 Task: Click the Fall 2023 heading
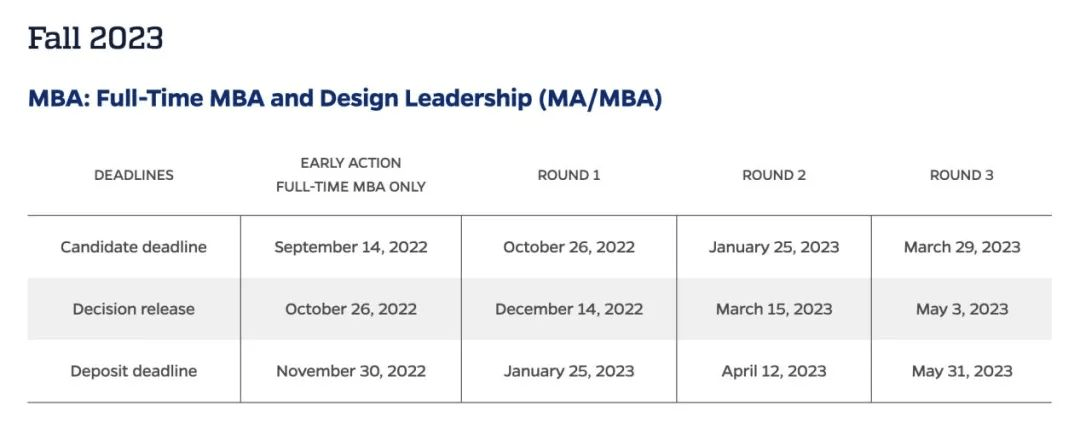click(96, 39)
